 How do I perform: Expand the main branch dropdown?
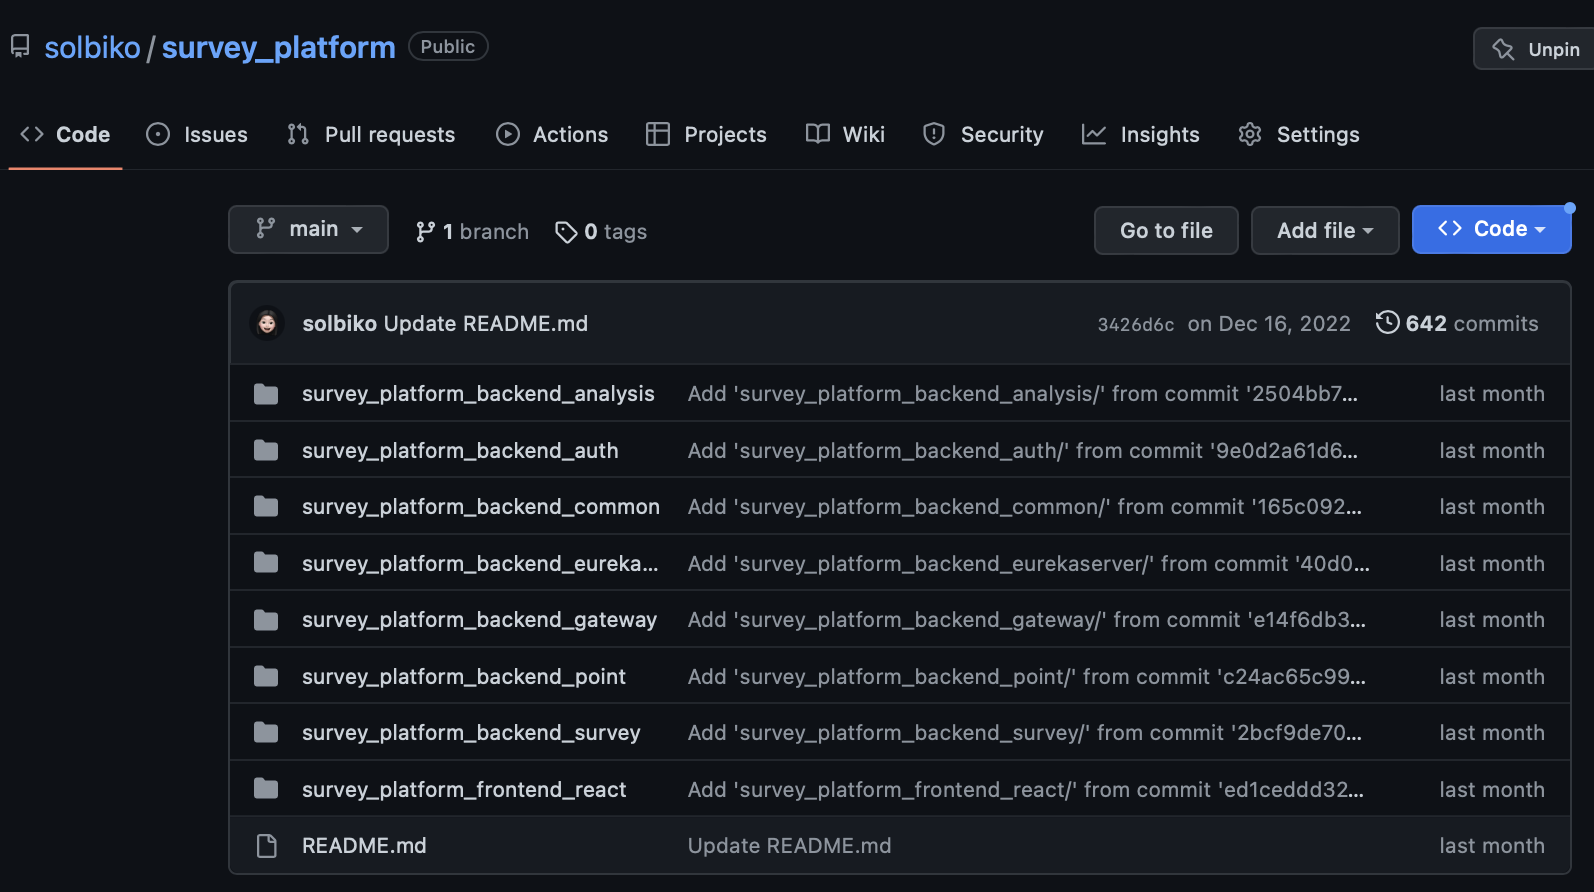[308, 229]
